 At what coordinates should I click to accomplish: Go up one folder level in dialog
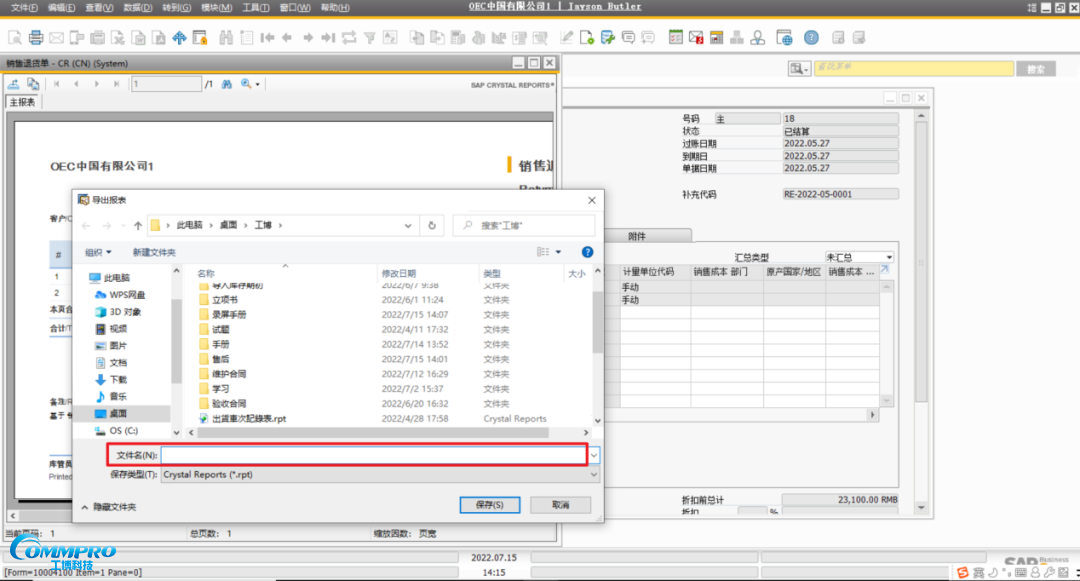(x=137, y=226)
